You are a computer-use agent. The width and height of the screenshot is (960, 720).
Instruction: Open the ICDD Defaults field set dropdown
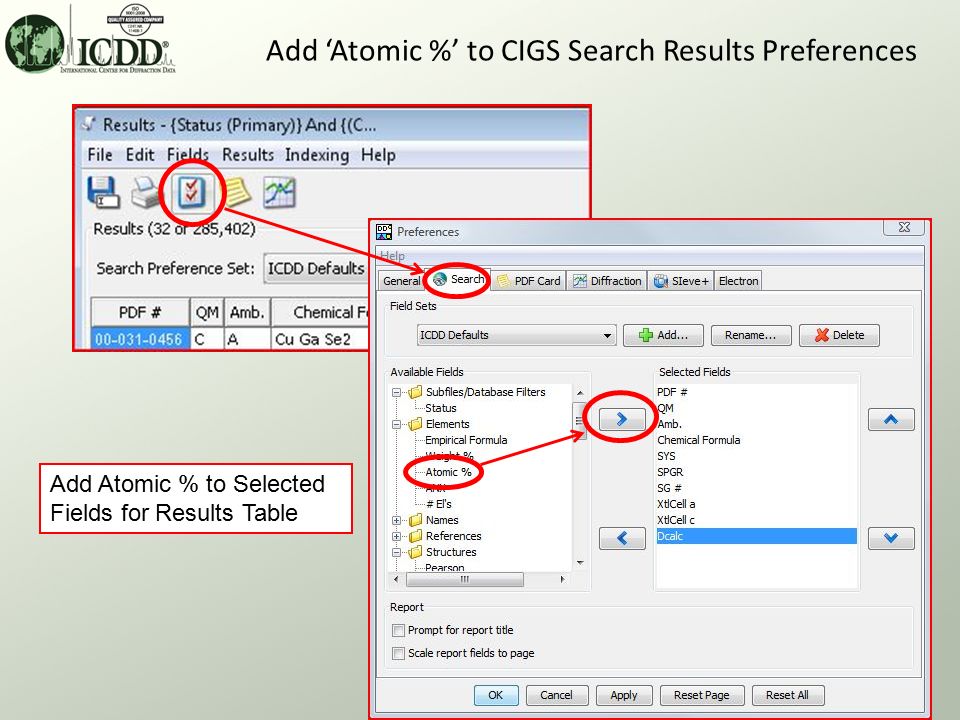[517, 335]
